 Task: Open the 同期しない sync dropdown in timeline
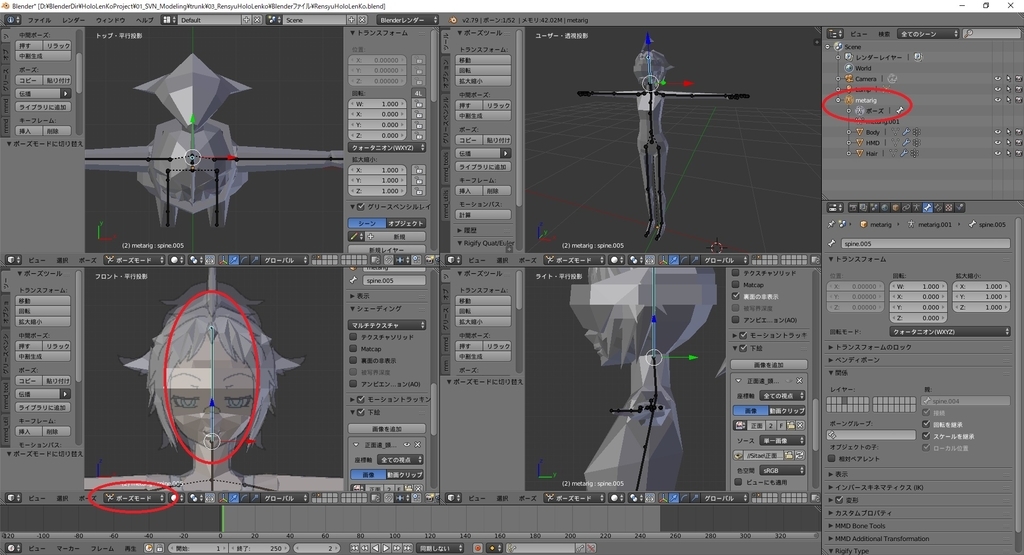[x=440, y=548]
